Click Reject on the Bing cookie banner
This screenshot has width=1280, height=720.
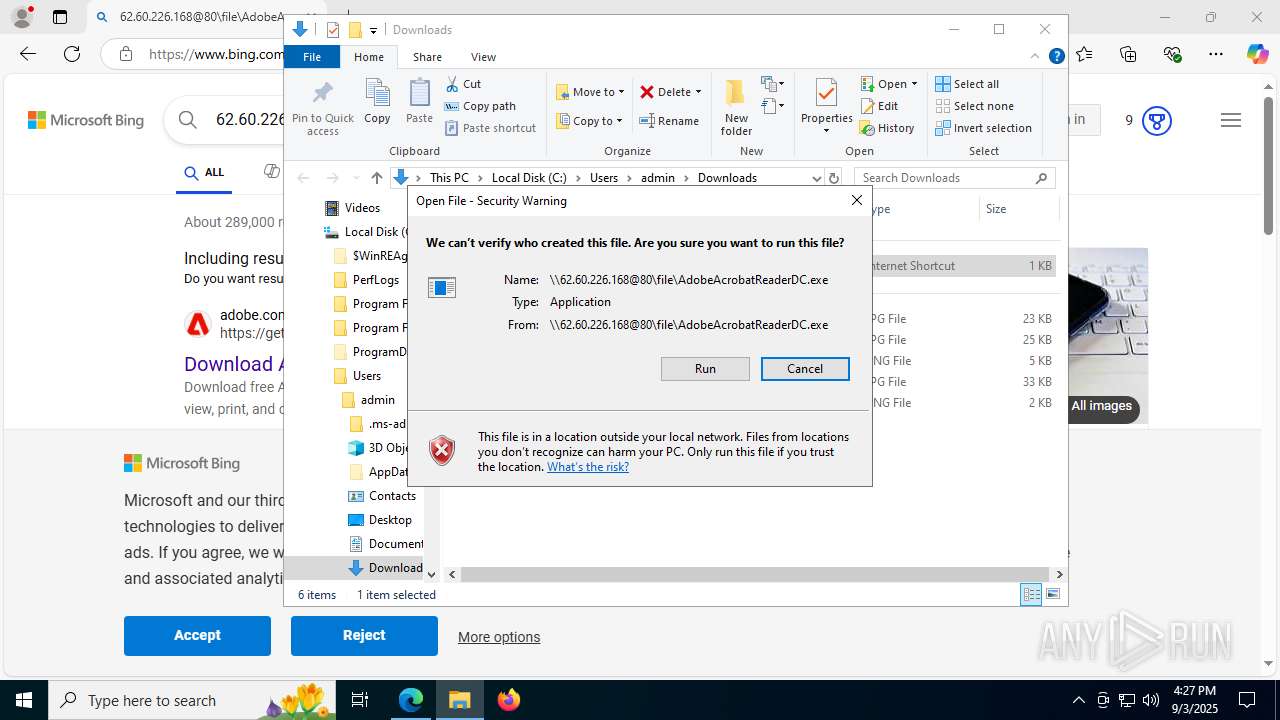click(364, 635)
